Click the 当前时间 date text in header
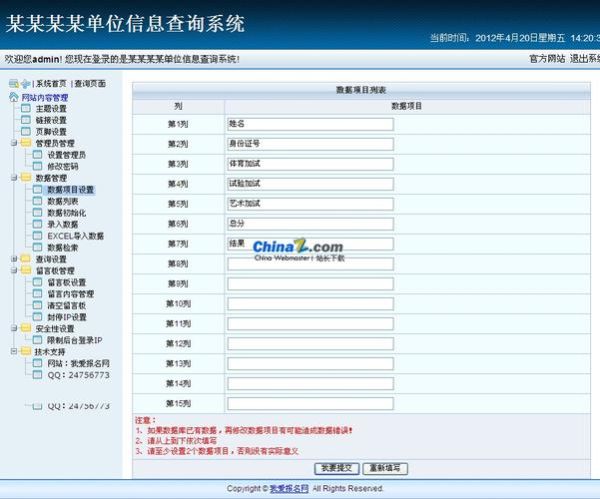The height and width of the screenshot is (499, 600). [x=515, y=38]
